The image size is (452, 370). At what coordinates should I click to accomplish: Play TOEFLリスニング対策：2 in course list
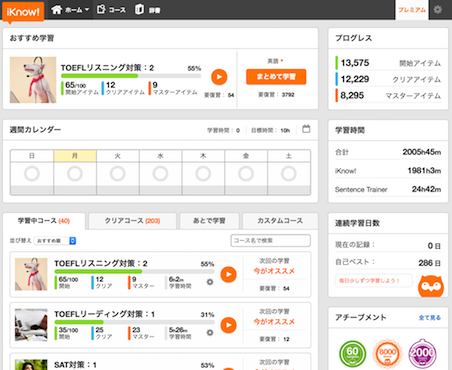(228, 274)
